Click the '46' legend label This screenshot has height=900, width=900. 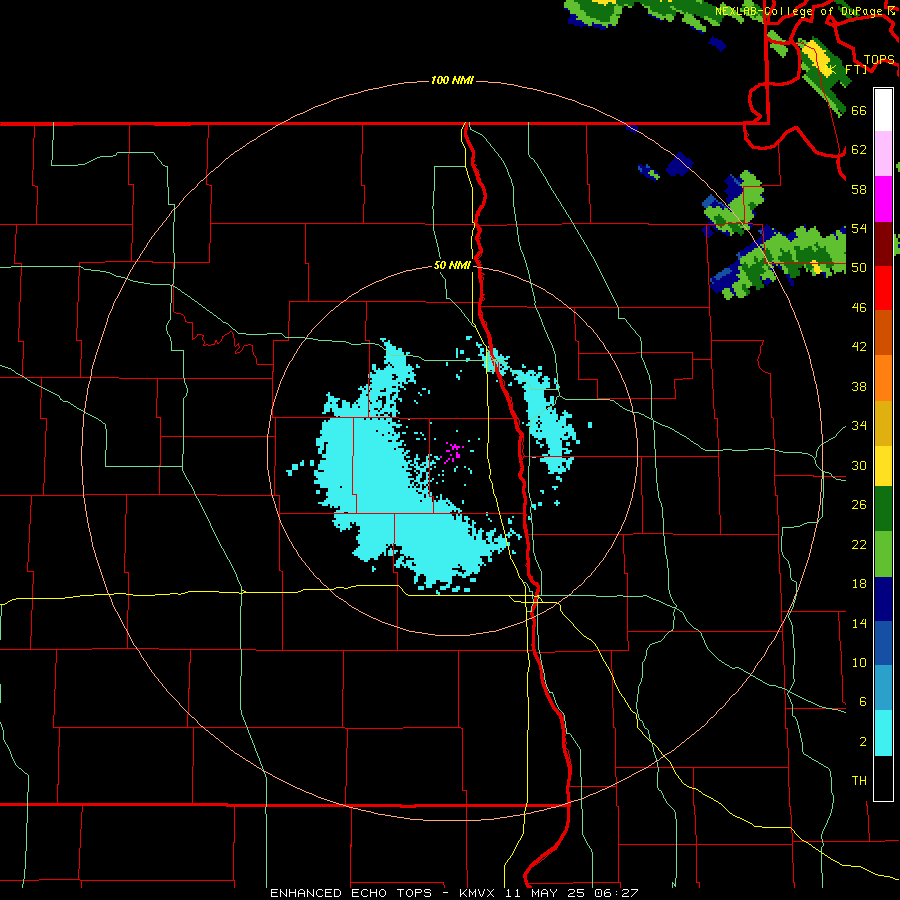(859, 308)
